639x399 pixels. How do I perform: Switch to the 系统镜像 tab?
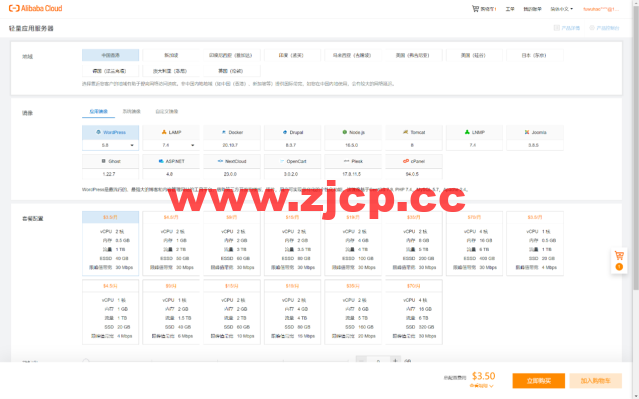tap(131, 111)
